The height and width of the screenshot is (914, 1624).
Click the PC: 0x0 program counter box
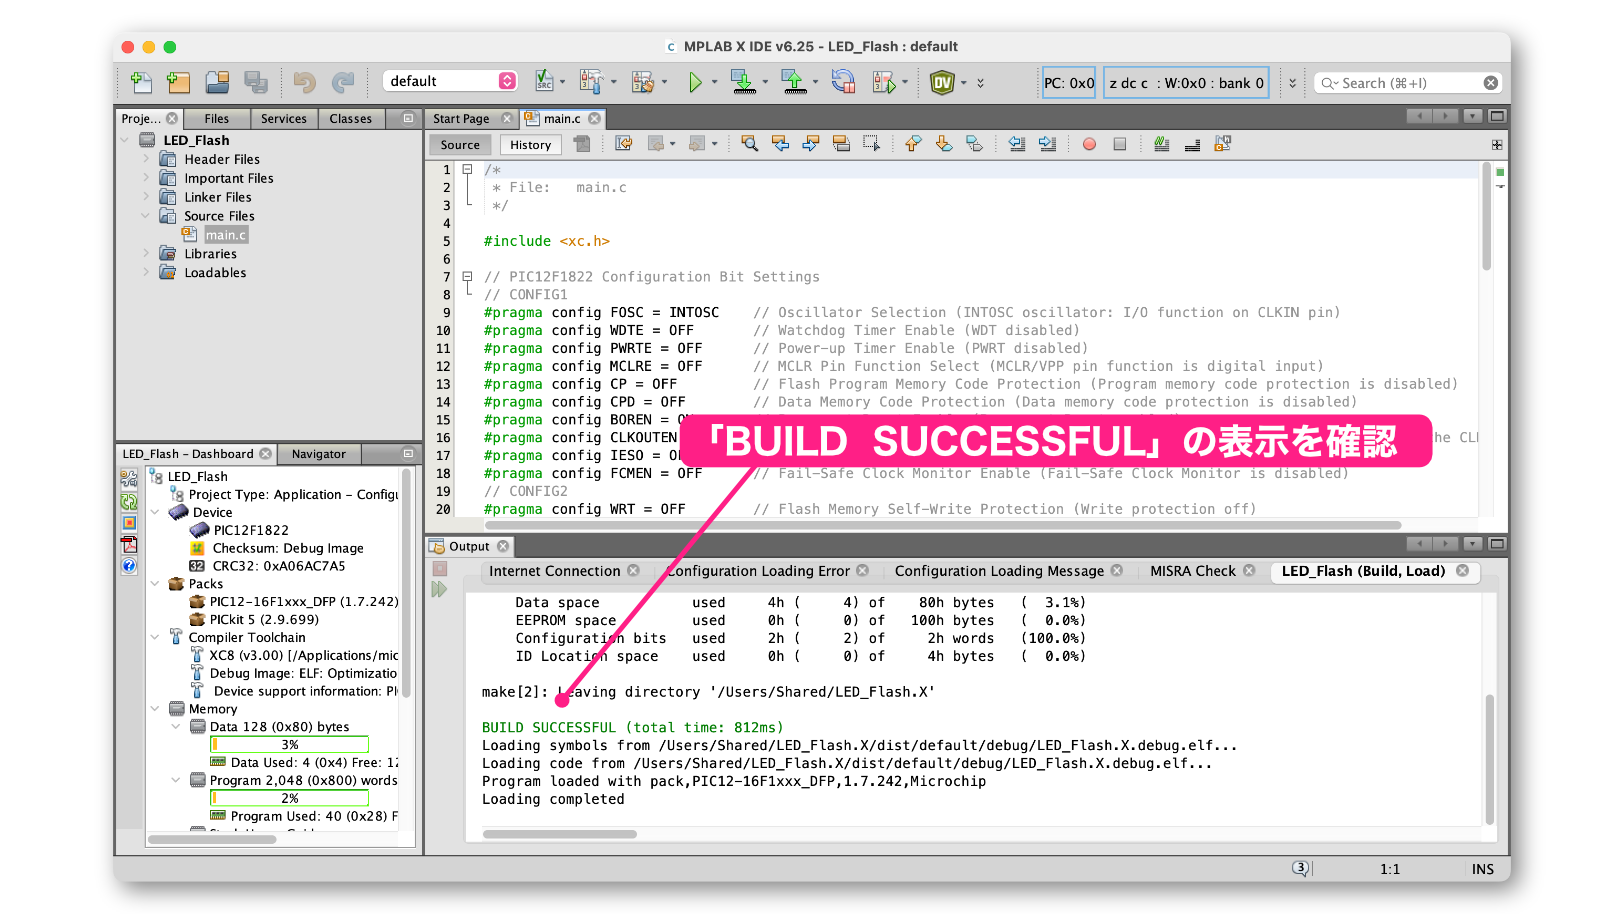coord(1069,83)
